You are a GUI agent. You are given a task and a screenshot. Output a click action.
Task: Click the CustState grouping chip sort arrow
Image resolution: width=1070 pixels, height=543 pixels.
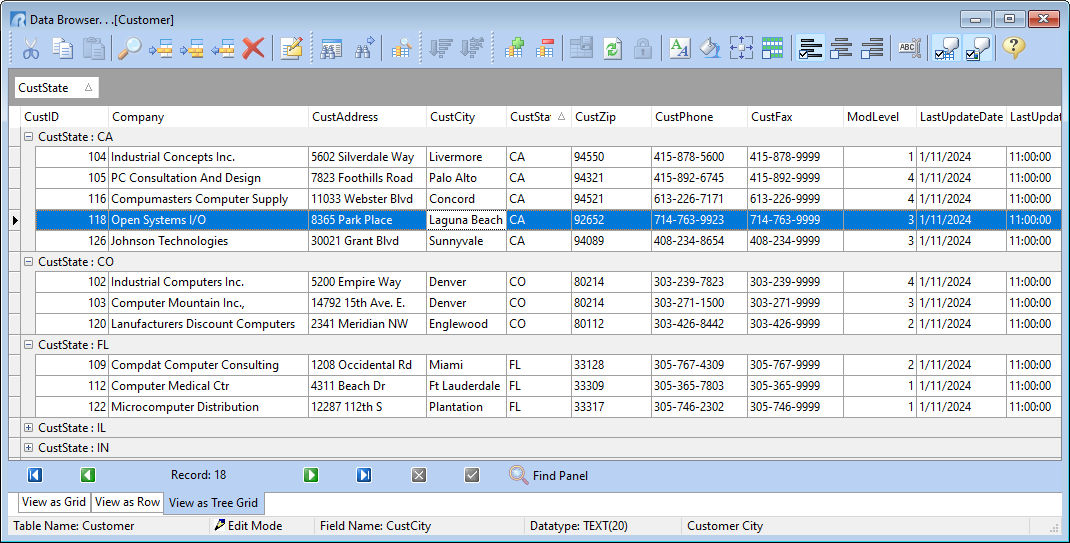click(89, 87)
